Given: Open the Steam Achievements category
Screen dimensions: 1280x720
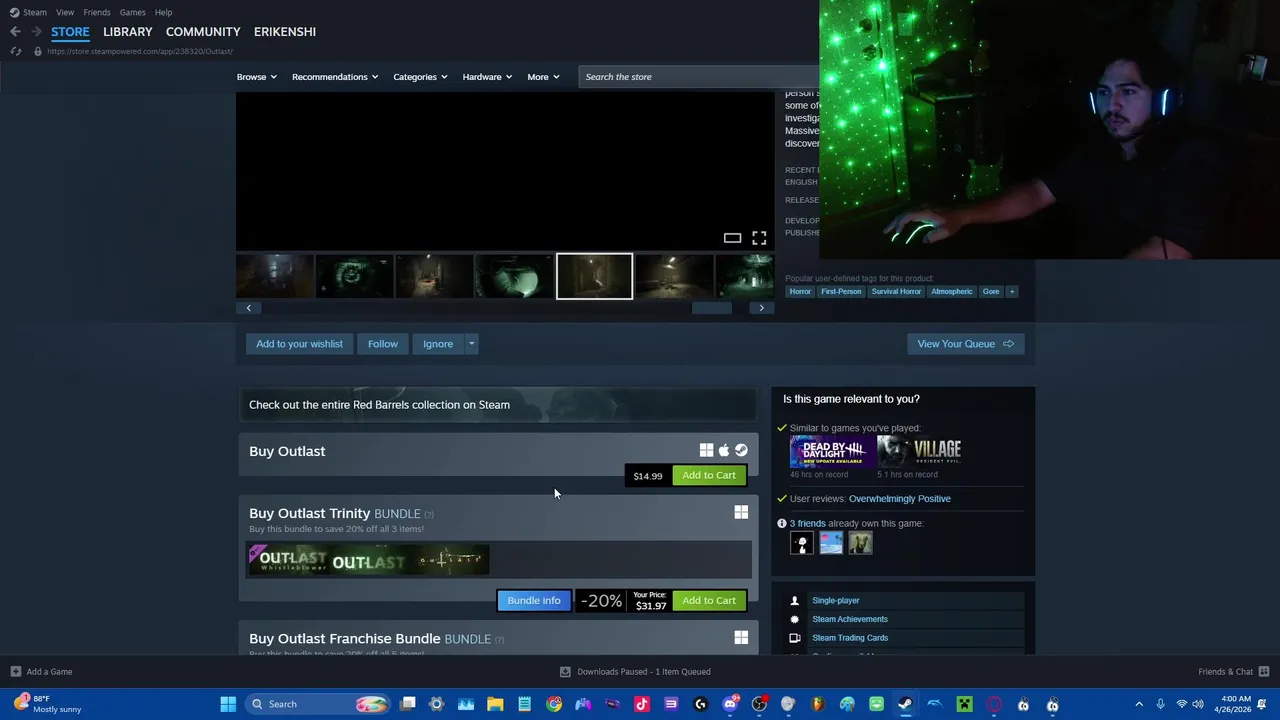Looking at the screenshot, I should (850, 619).
